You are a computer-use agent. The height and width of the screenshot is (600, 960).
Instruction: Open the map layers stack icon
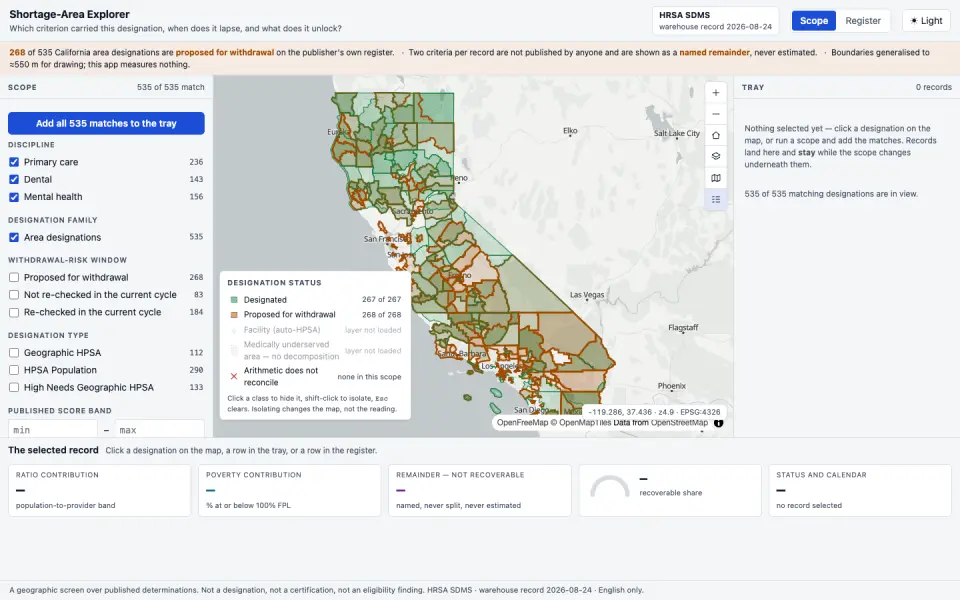click(x=716, y=157)
